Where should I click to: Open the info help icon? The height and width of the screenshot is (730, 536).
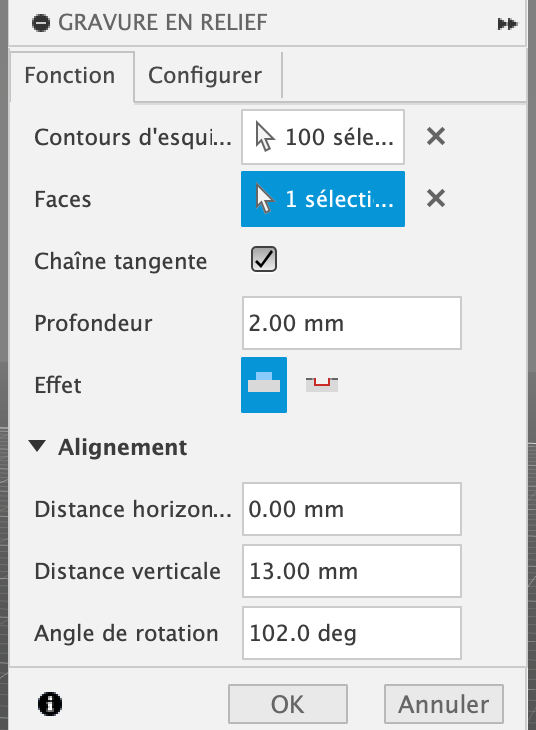[50, 703]
